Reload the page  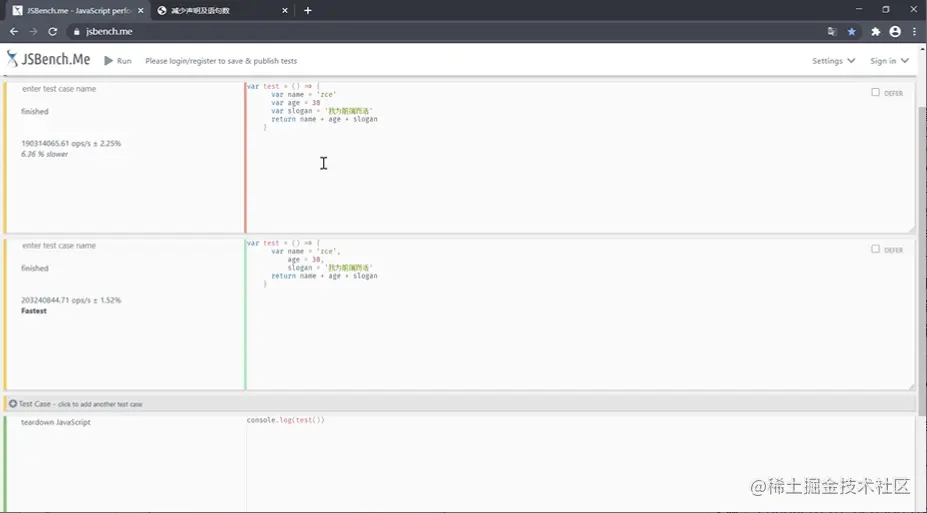click(53, 31)
